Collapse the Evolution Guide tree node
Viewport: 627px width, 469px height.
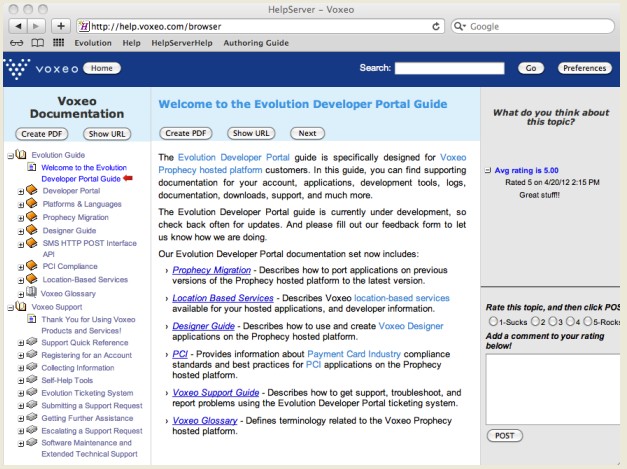coord(10,156)
